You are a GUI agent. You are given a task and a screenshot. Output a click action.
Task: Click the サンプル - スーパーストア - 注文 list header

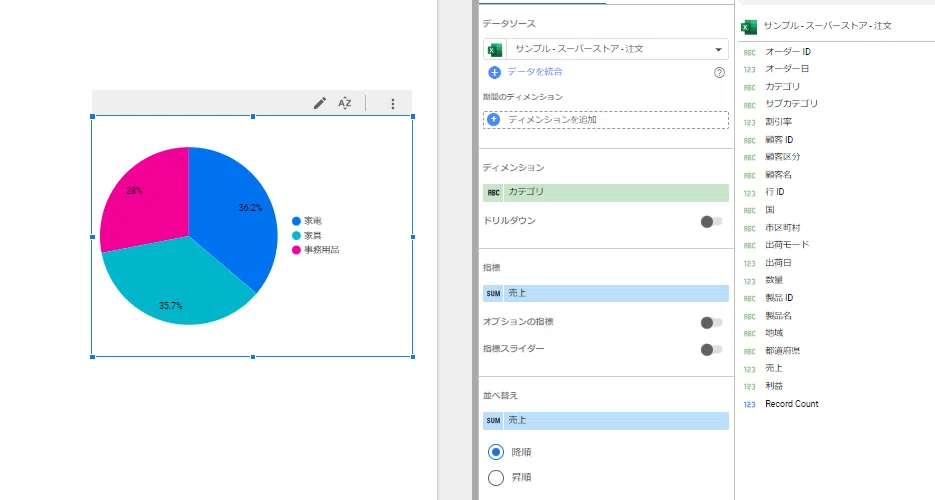828,26
